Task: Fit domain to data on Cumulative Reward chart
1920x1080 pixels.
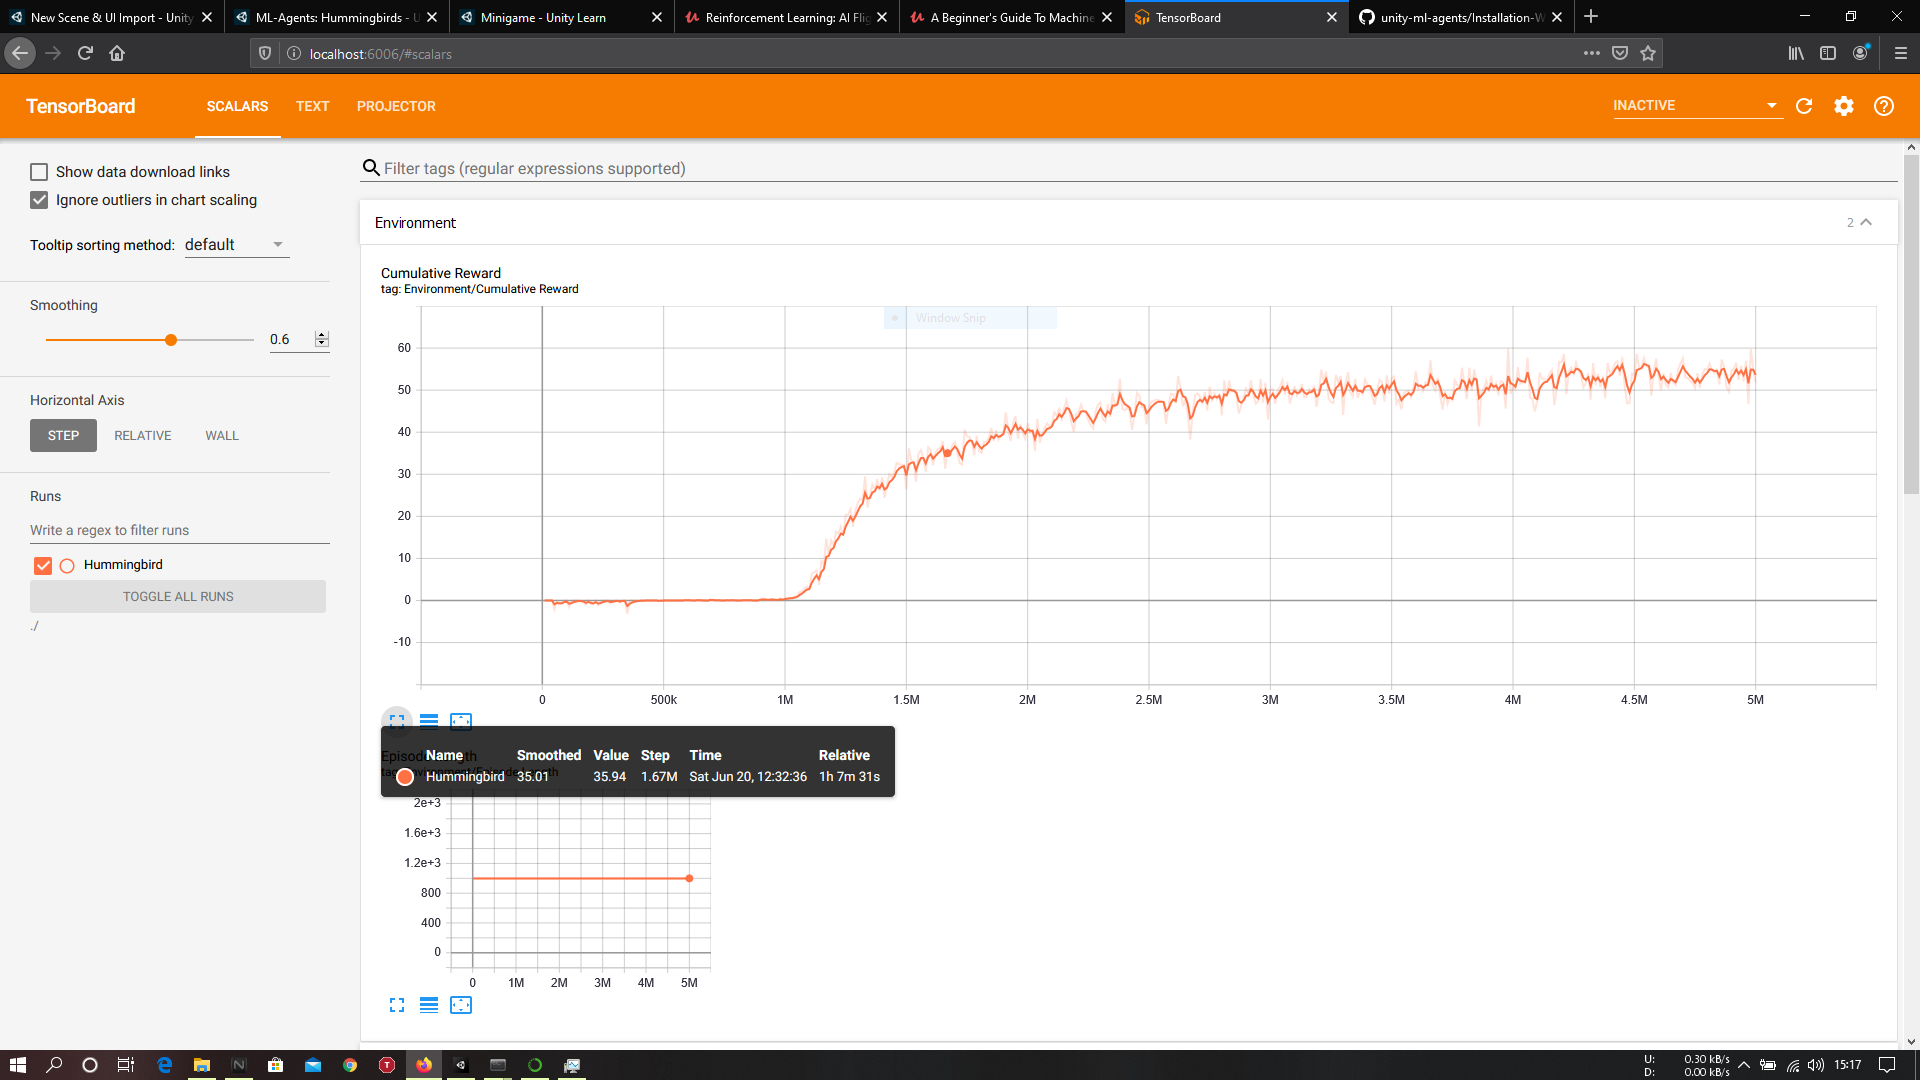Action: [x=461, y=721]
